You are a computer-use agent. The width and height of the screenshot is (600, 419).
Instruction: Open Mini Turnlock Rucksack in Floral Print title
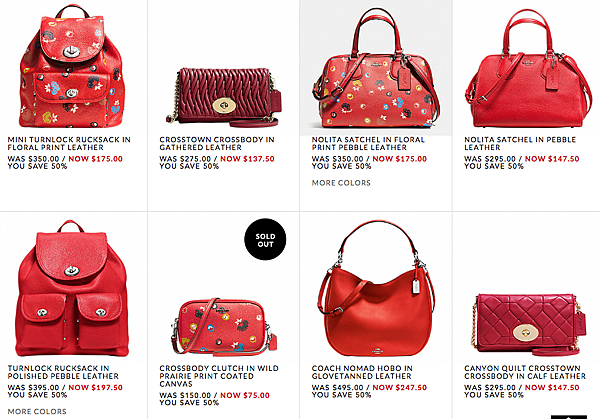pyautogui.click(x=69, y=143)
